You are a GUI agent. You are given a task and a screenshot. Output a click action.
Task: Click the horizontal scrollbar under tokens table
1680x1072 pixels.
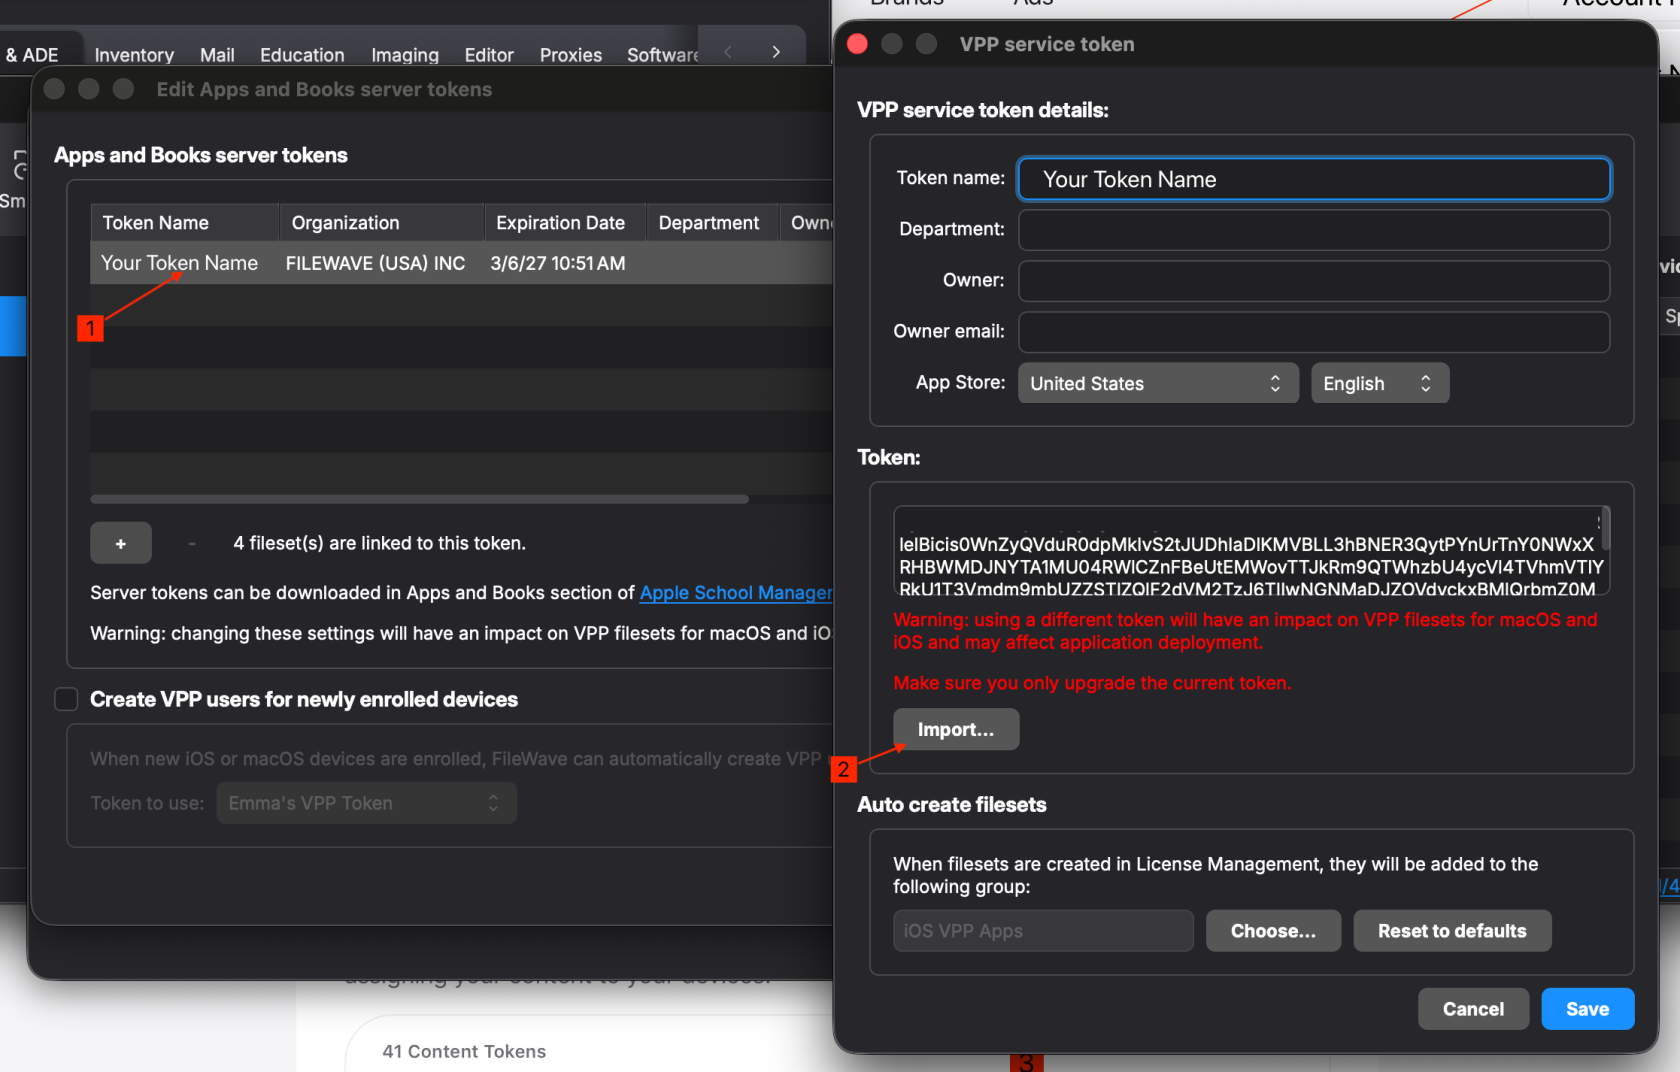pos(419,499)
